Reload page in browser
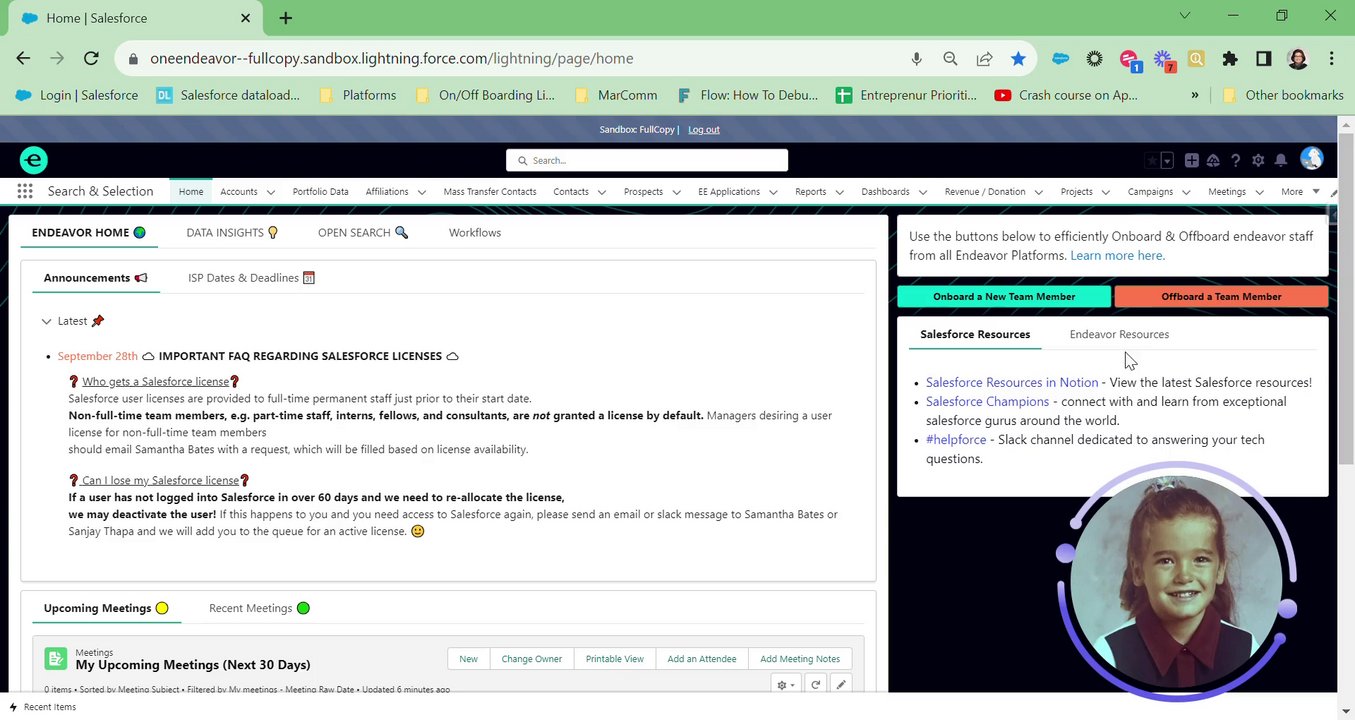This screenshot has width=1355, height=720. click(91, 59)
